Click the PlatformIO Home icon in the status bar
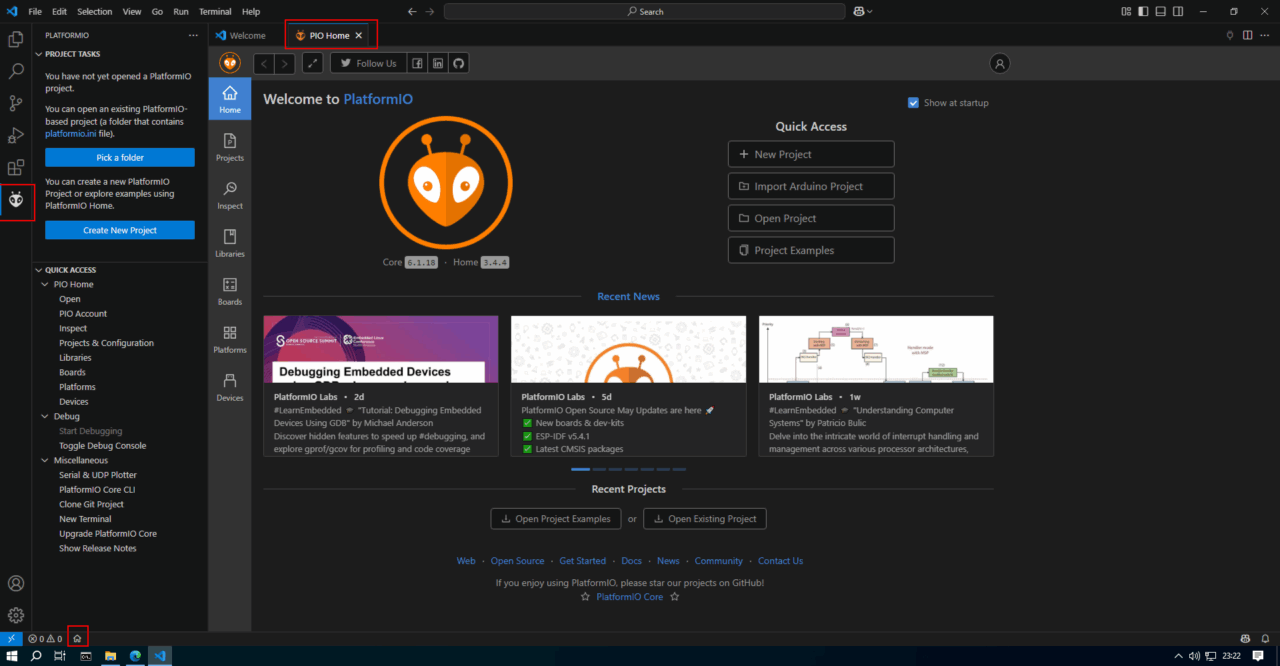The height and width of the screenshot is (666, 1280). coord(77,638)
